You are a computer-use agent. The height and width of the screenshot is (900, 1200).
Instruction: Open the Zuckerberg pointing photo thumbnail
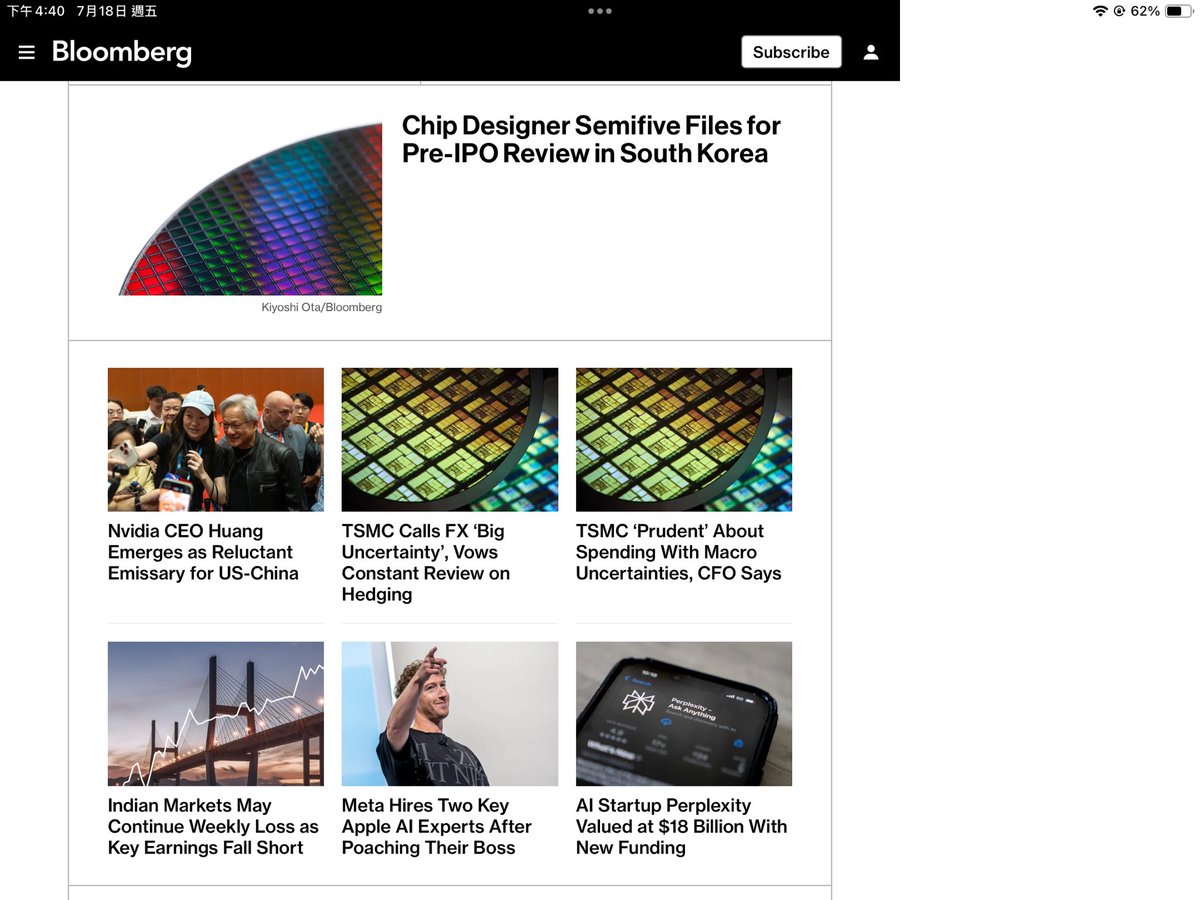450,714
